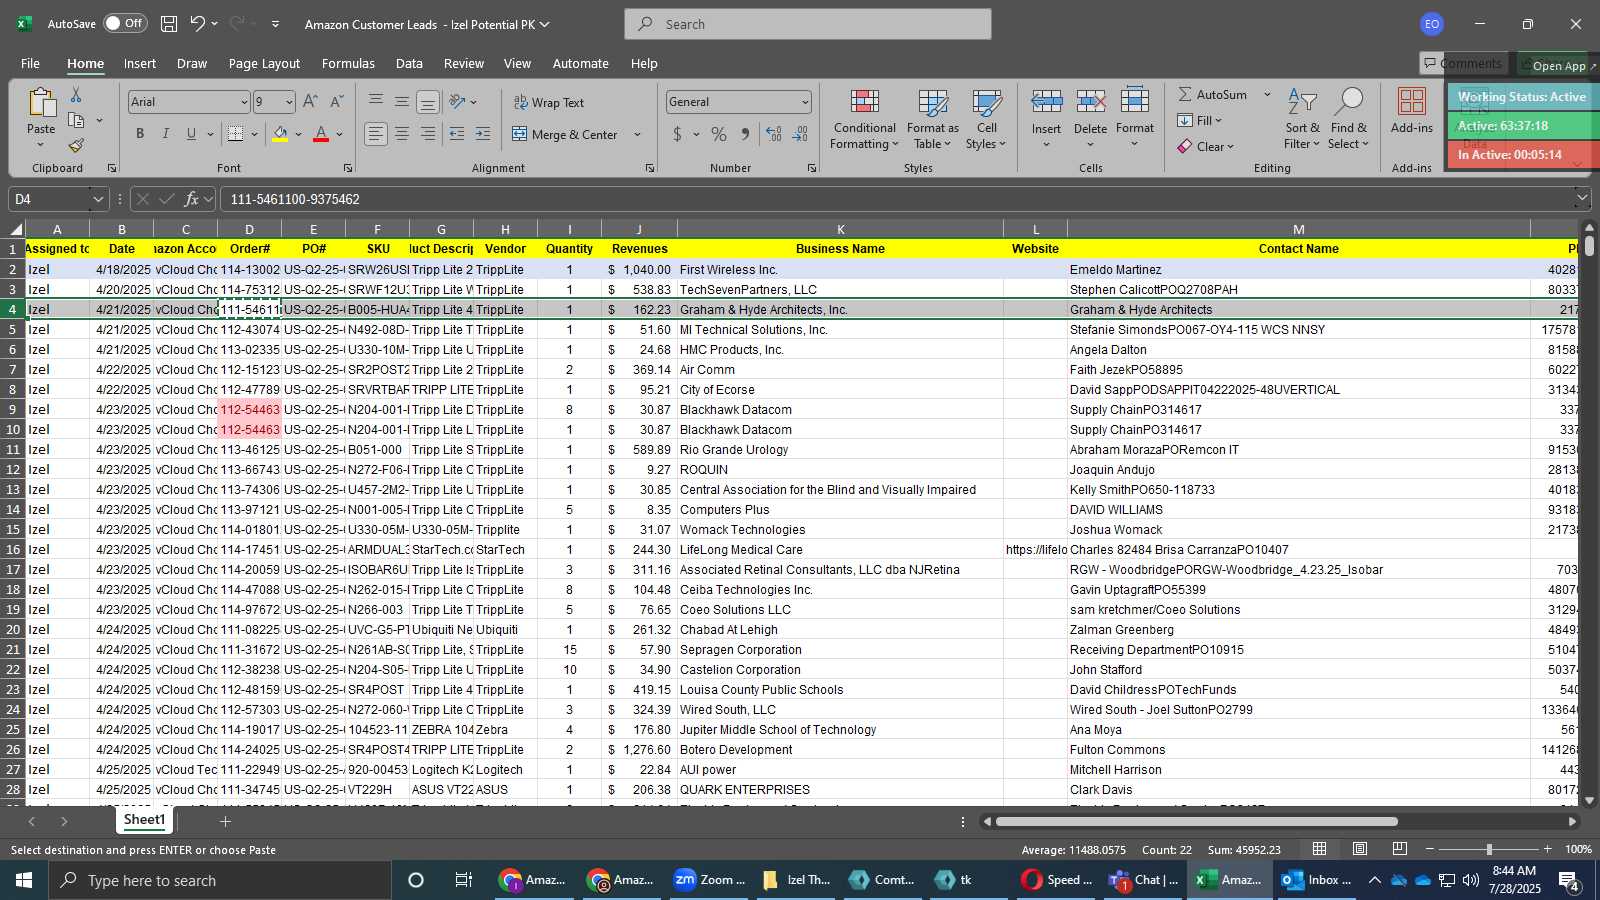This screenshot has height=900, width=1600.
Task: Click Decrease Decimal icon
Action: coord(800,134)
